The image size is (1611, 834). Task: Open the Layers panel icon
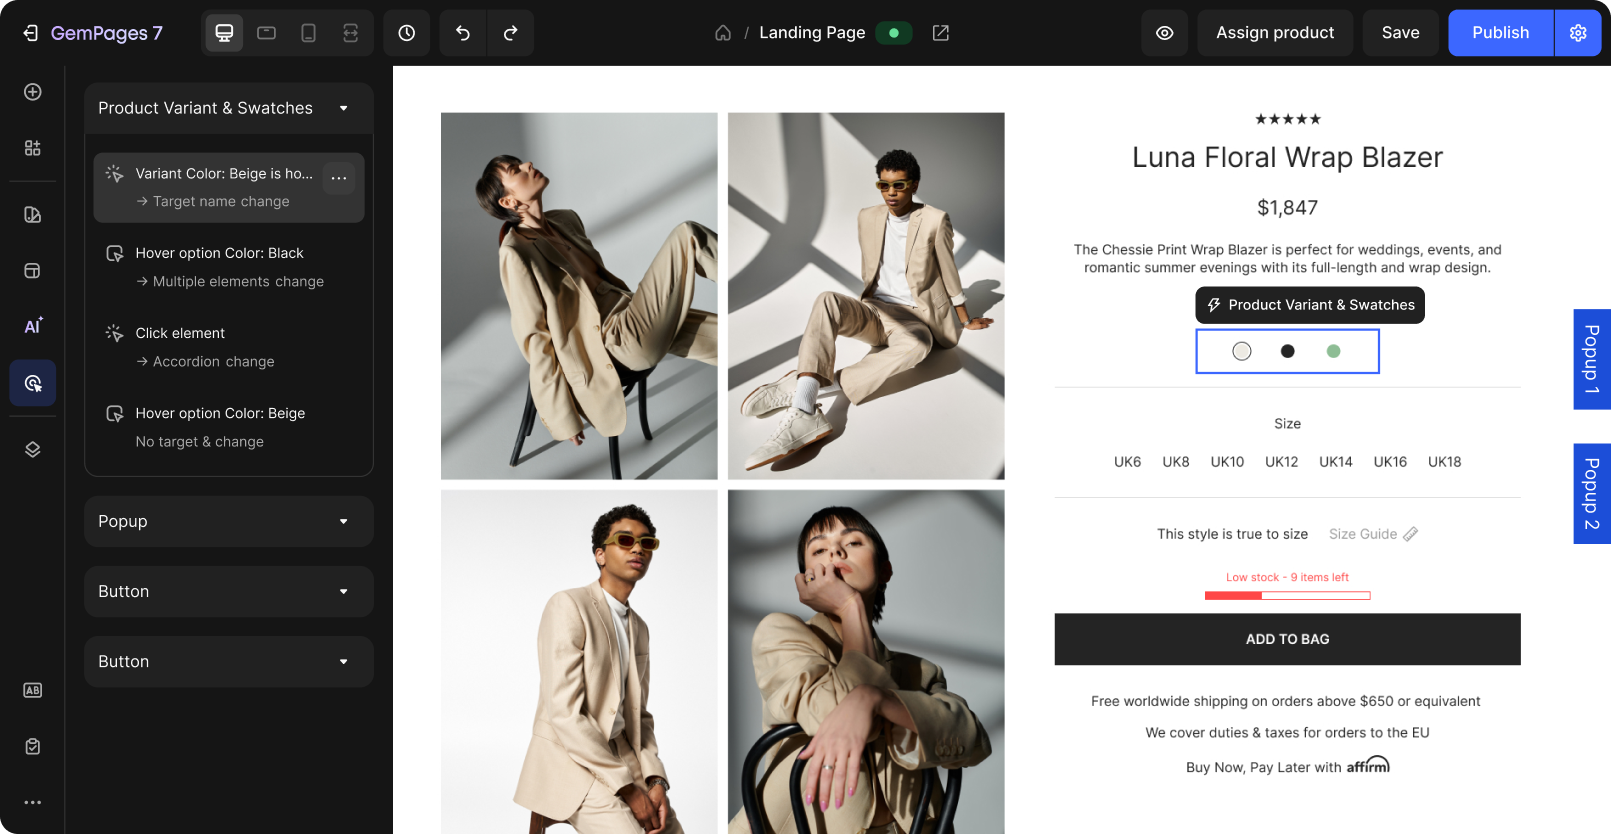coord(33,449)
